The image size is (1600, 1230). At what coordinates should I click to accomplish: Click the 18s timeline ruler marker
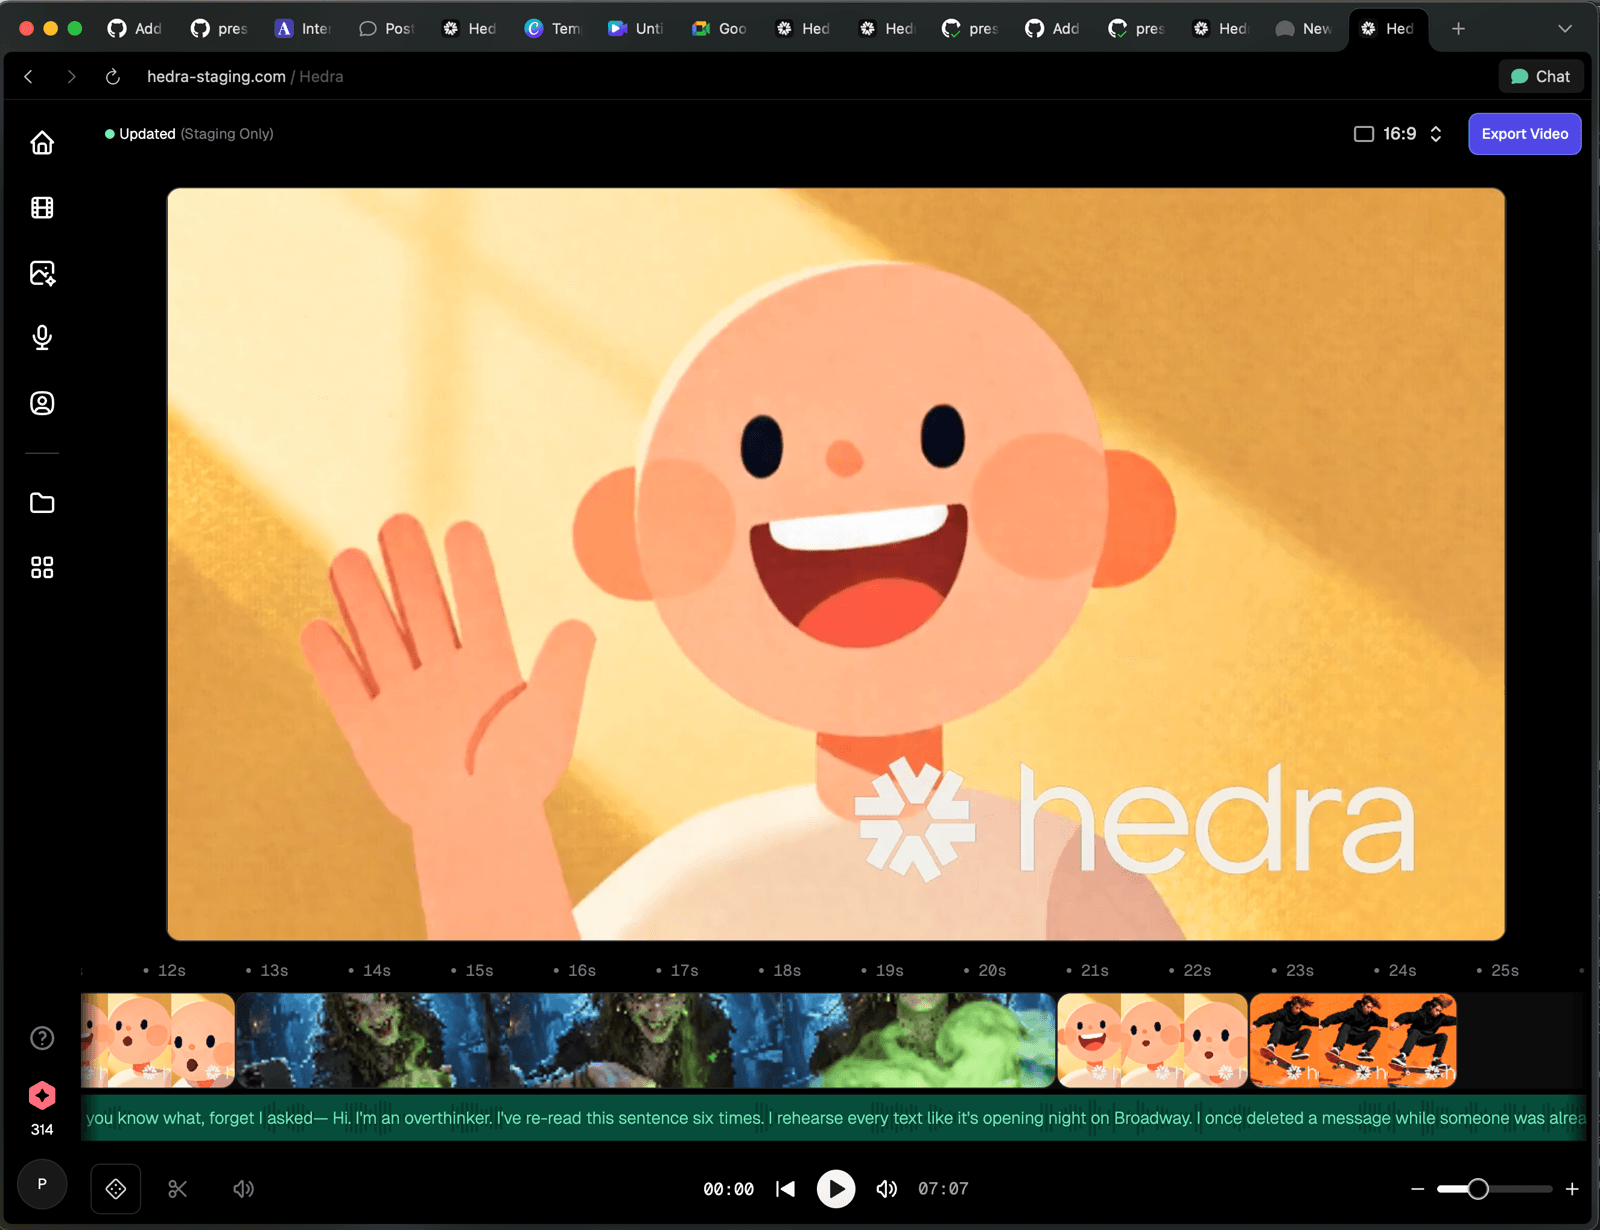782,971
